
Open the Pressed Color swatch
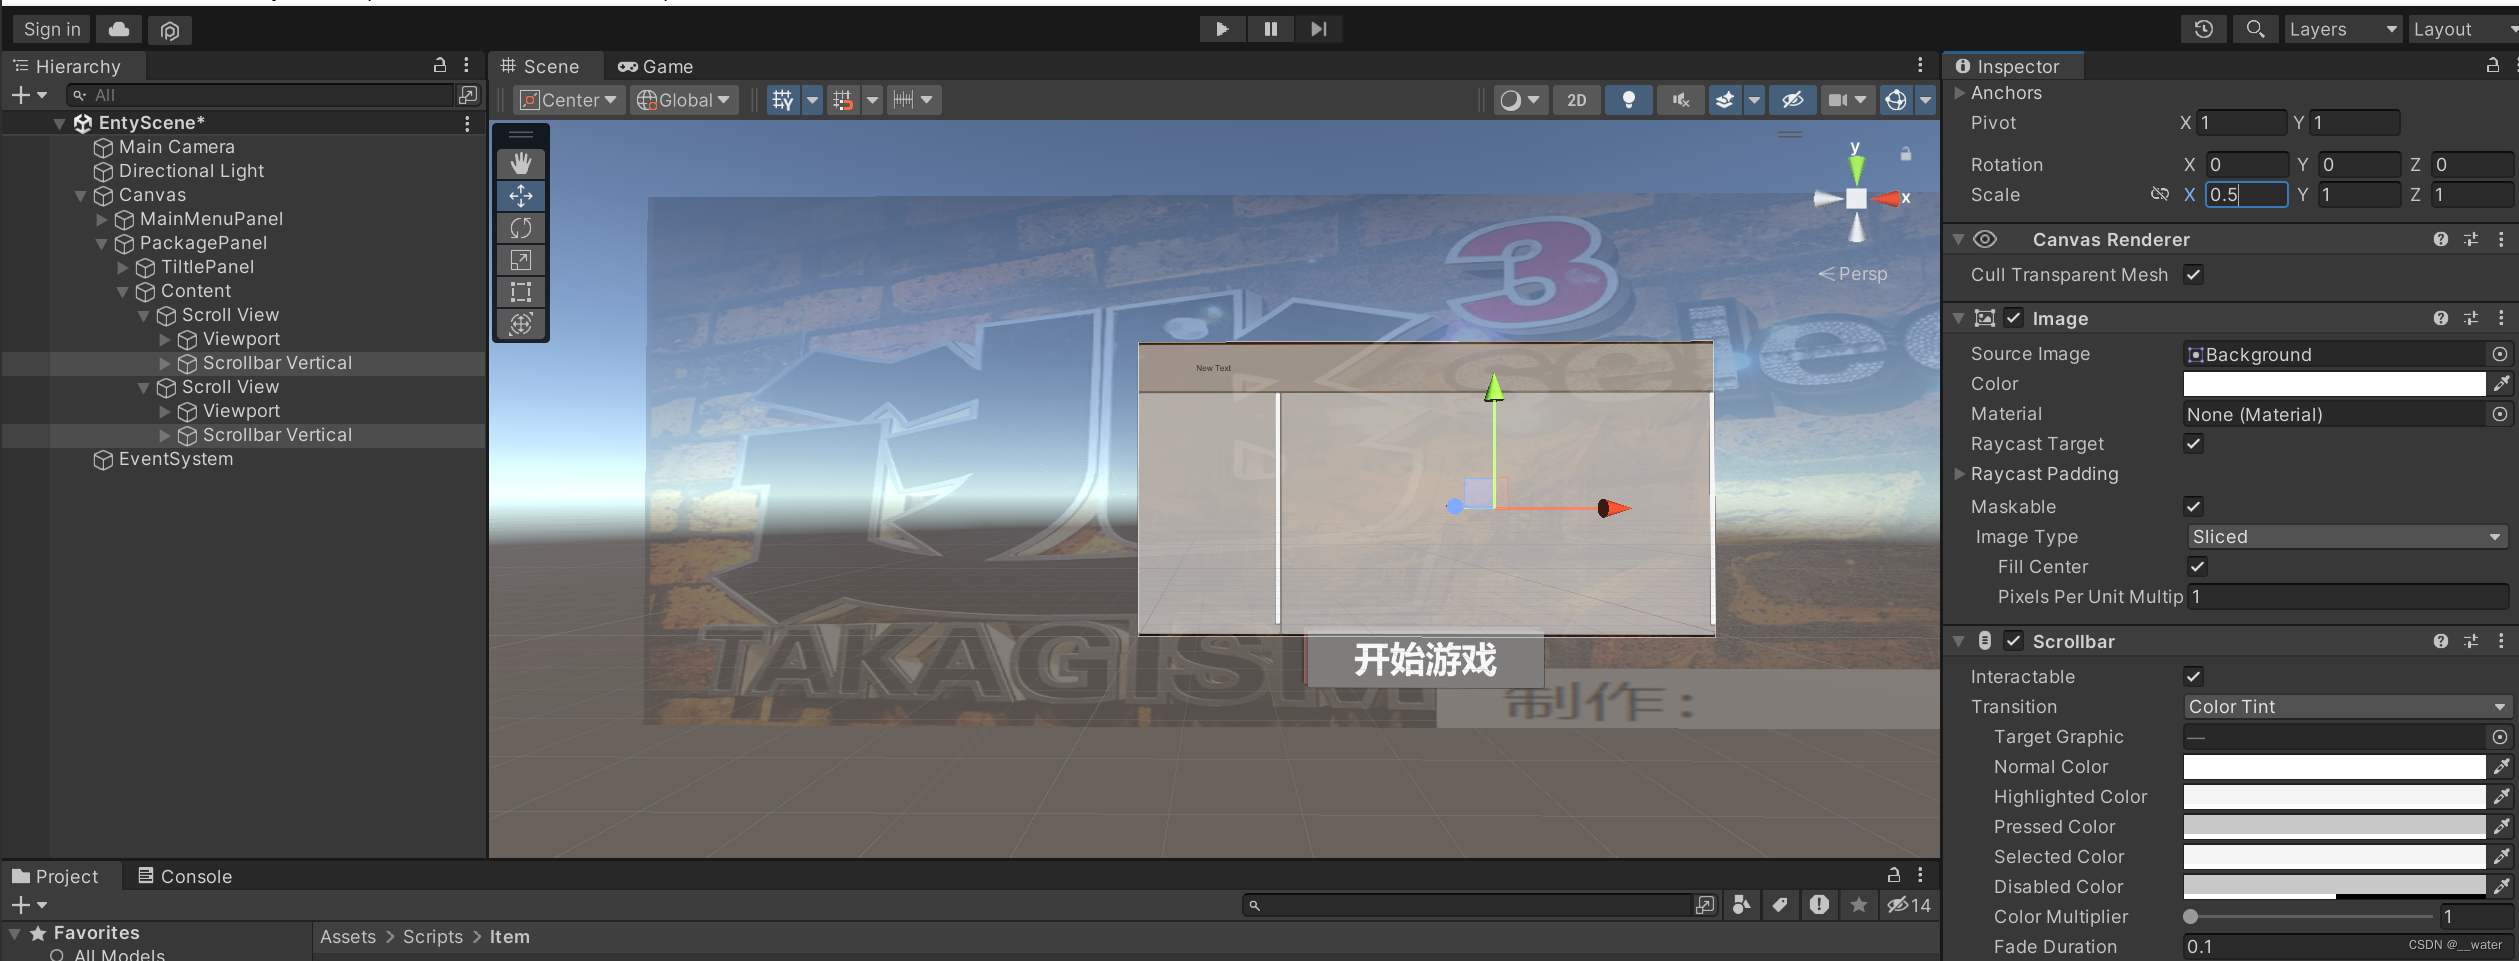tap(2334, 827)
